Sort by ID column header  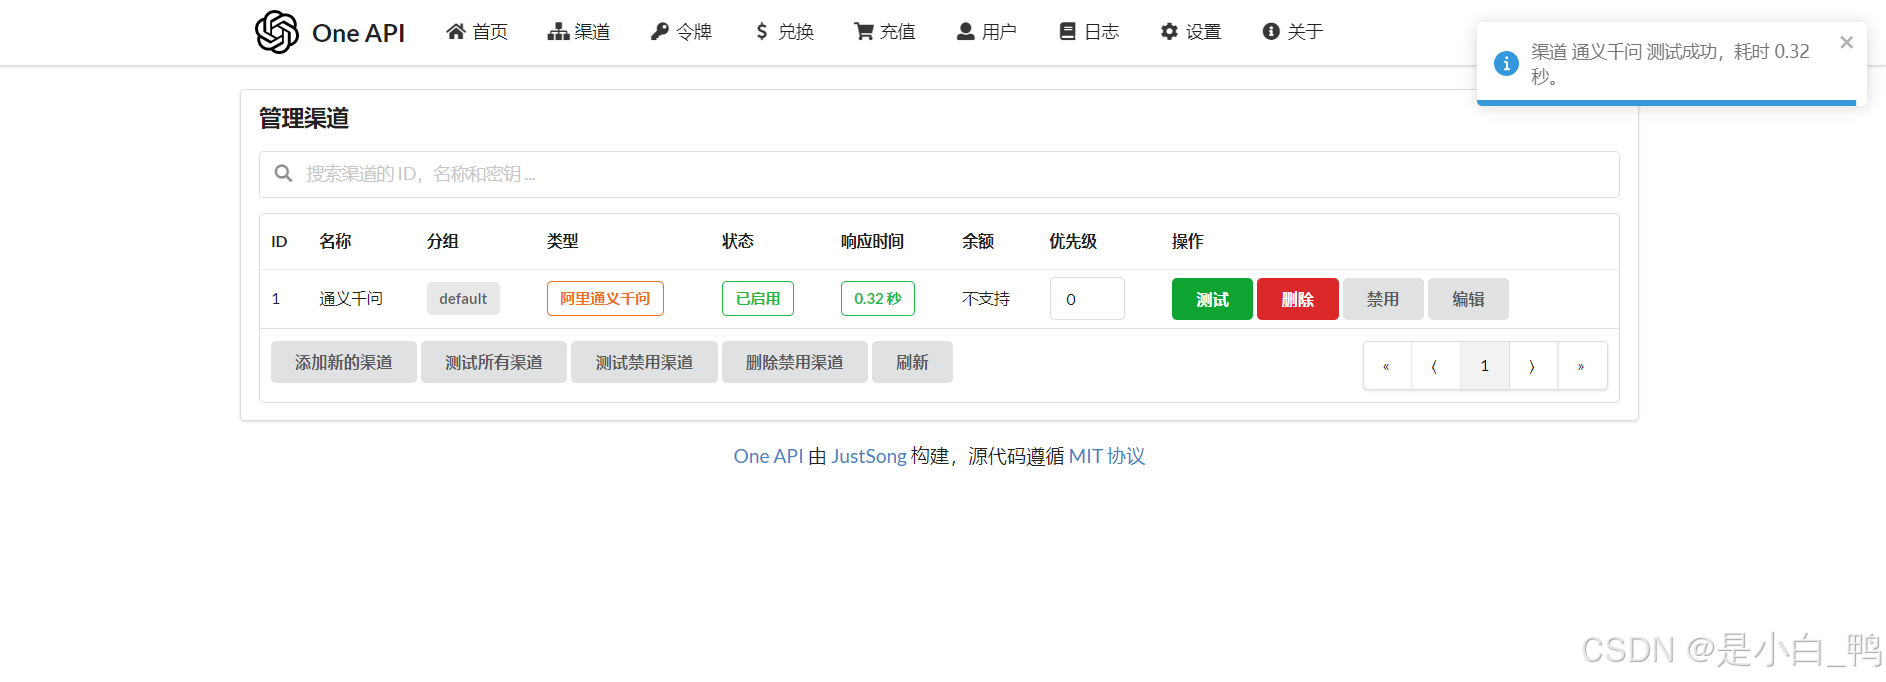click(279, 242)
